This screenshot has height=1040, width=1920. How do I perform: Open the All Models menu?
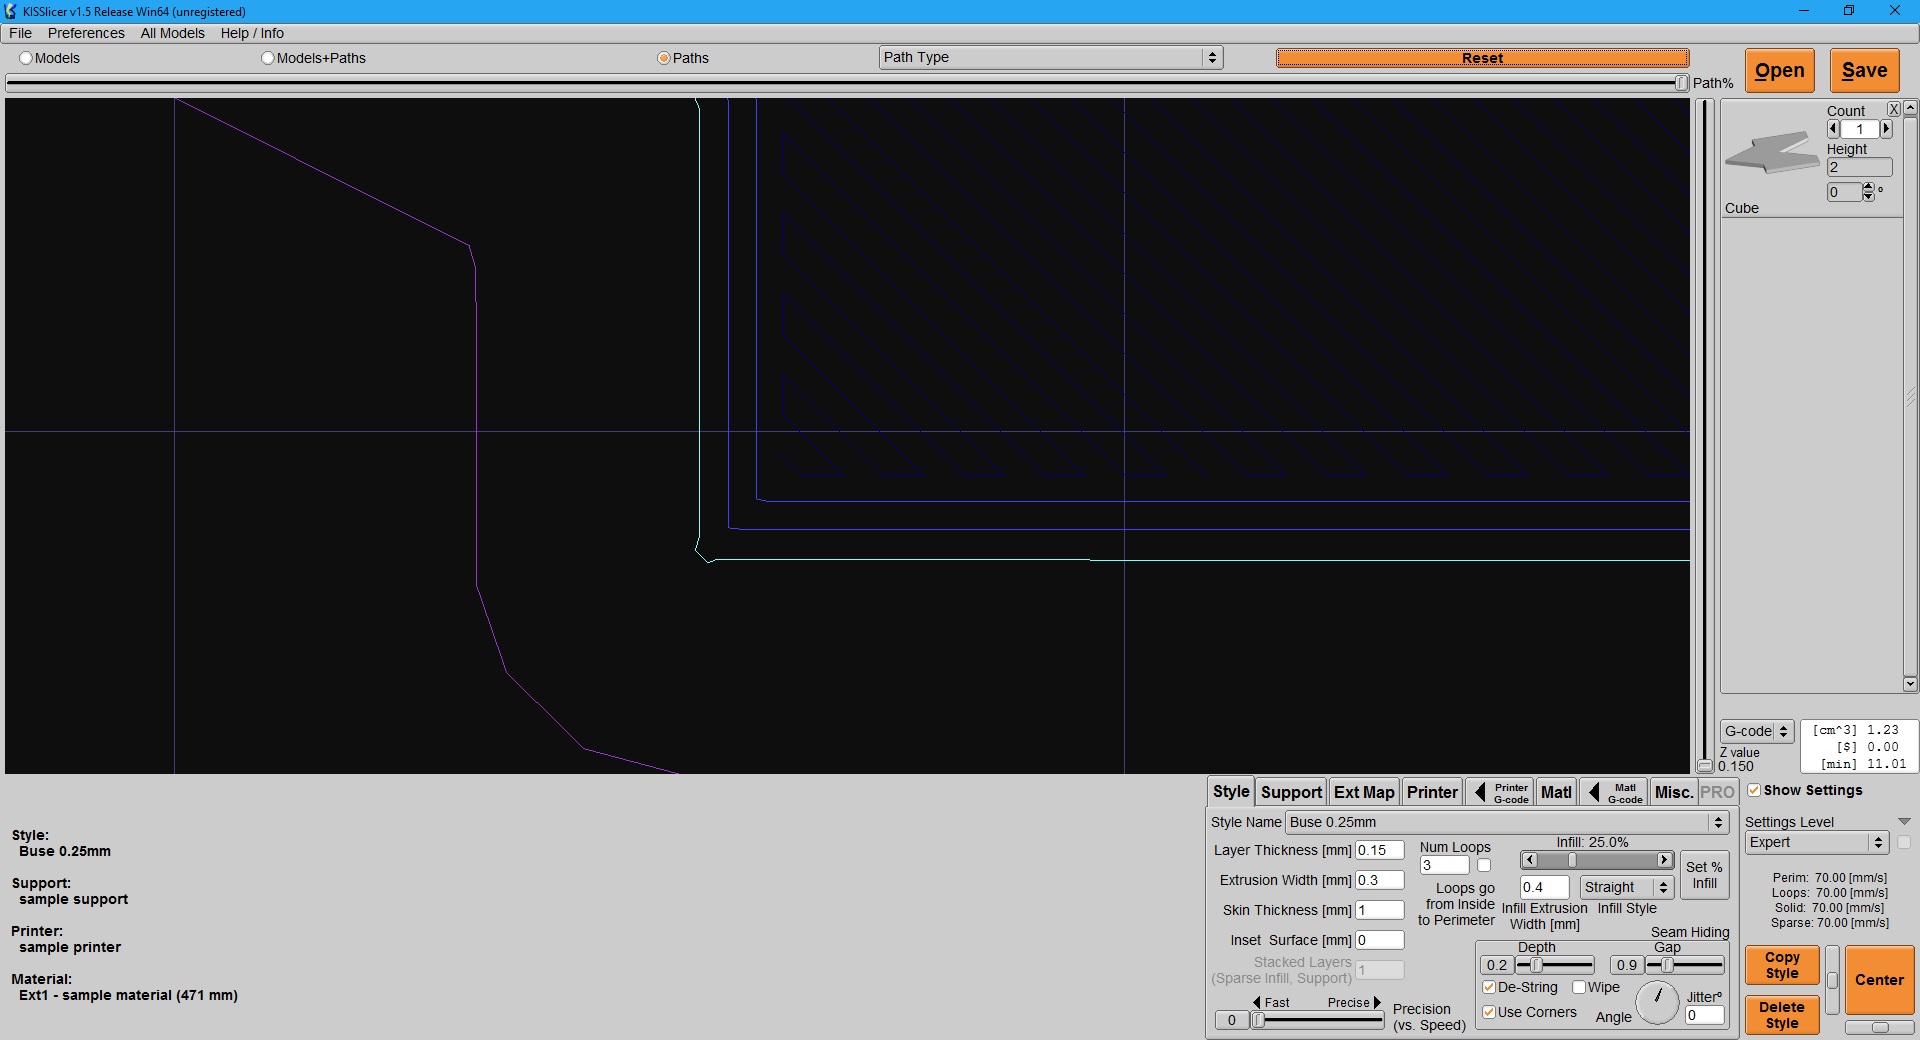click(x=172, y=33)
